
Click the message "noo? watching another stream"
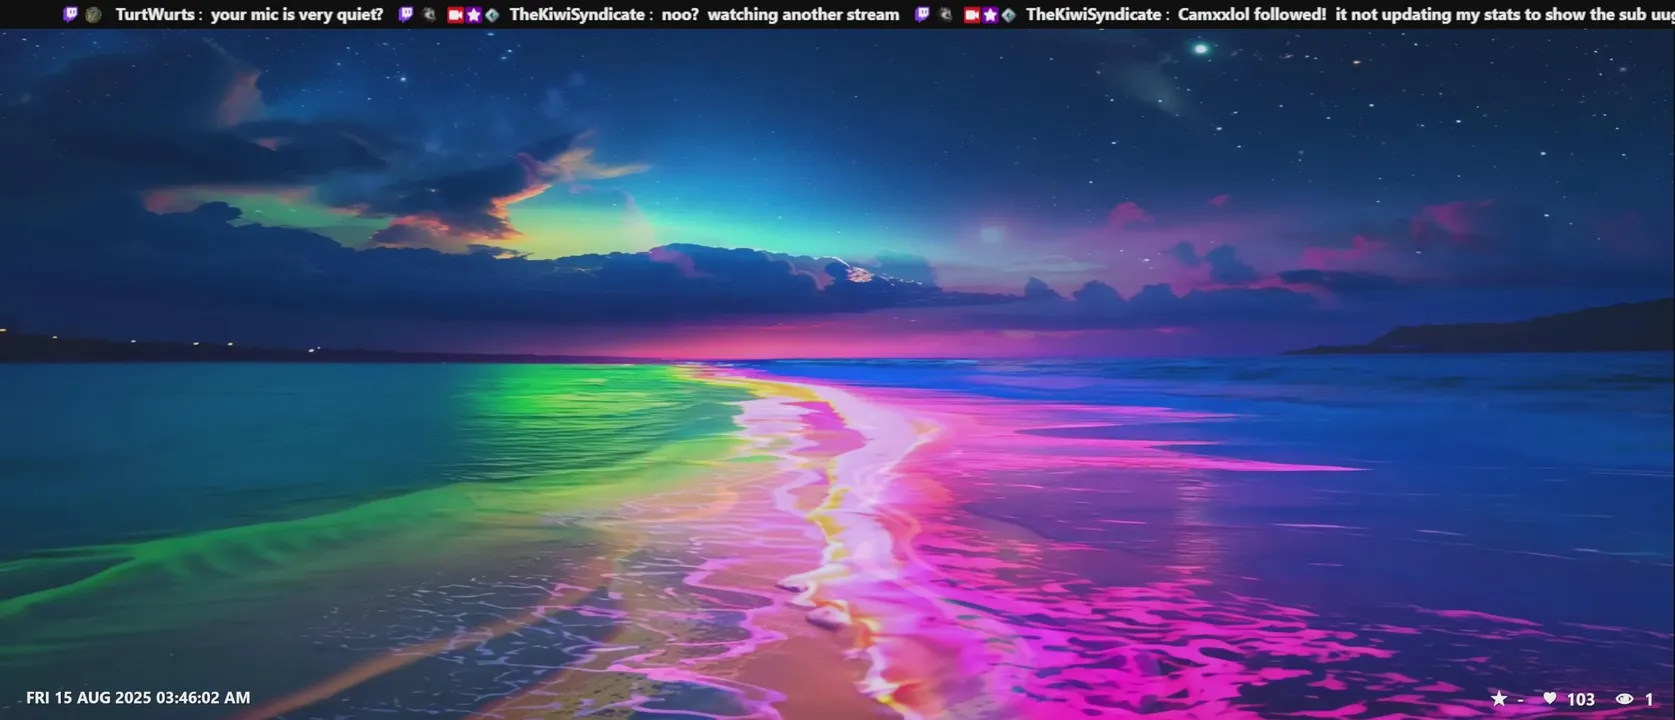780,15
